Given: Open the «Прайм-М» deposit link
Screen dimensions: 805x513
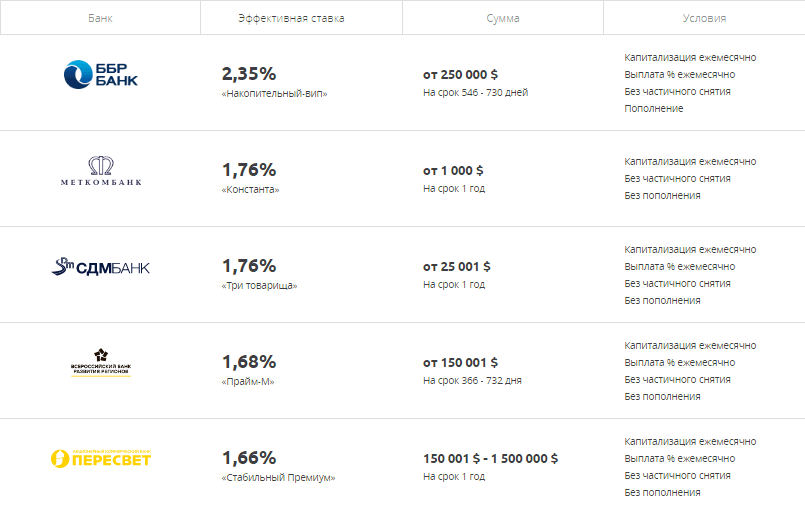Looking at the screenshot, I should click(247, 382).
